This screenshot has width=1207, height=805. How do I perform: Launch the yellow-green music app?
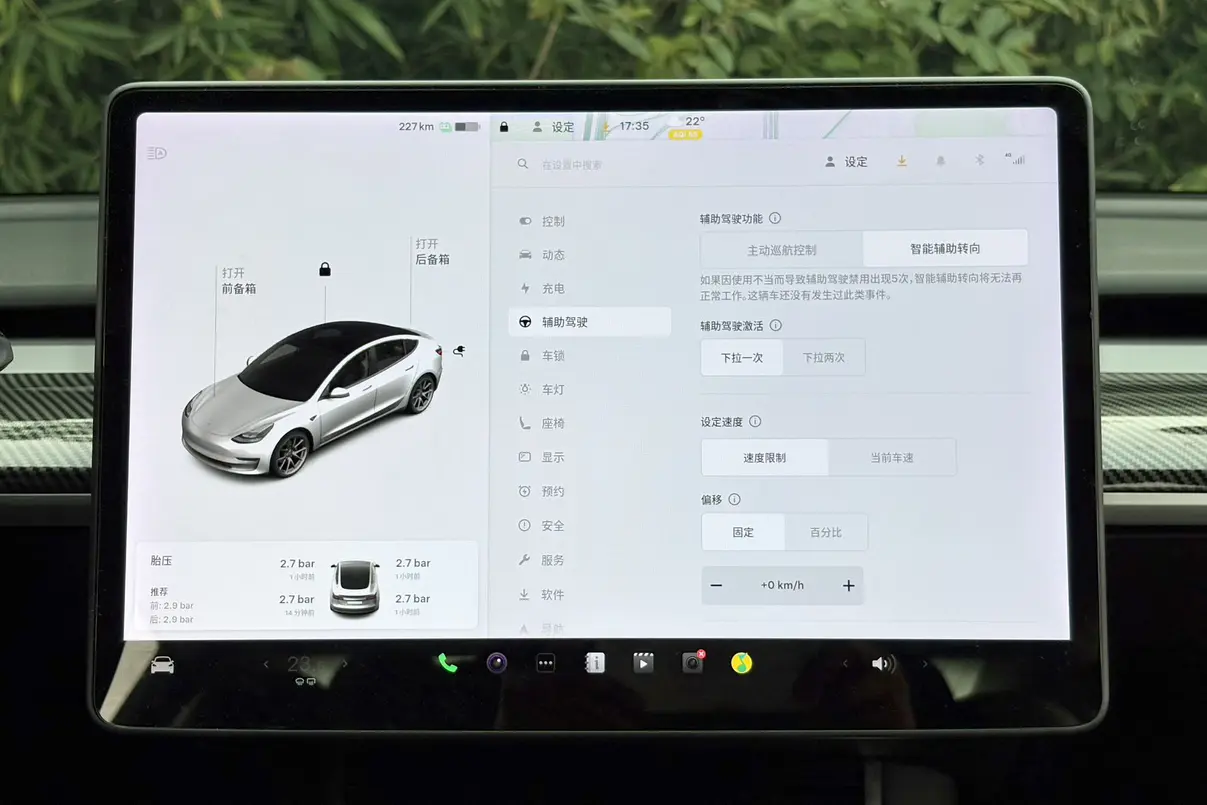coord(741,663)
